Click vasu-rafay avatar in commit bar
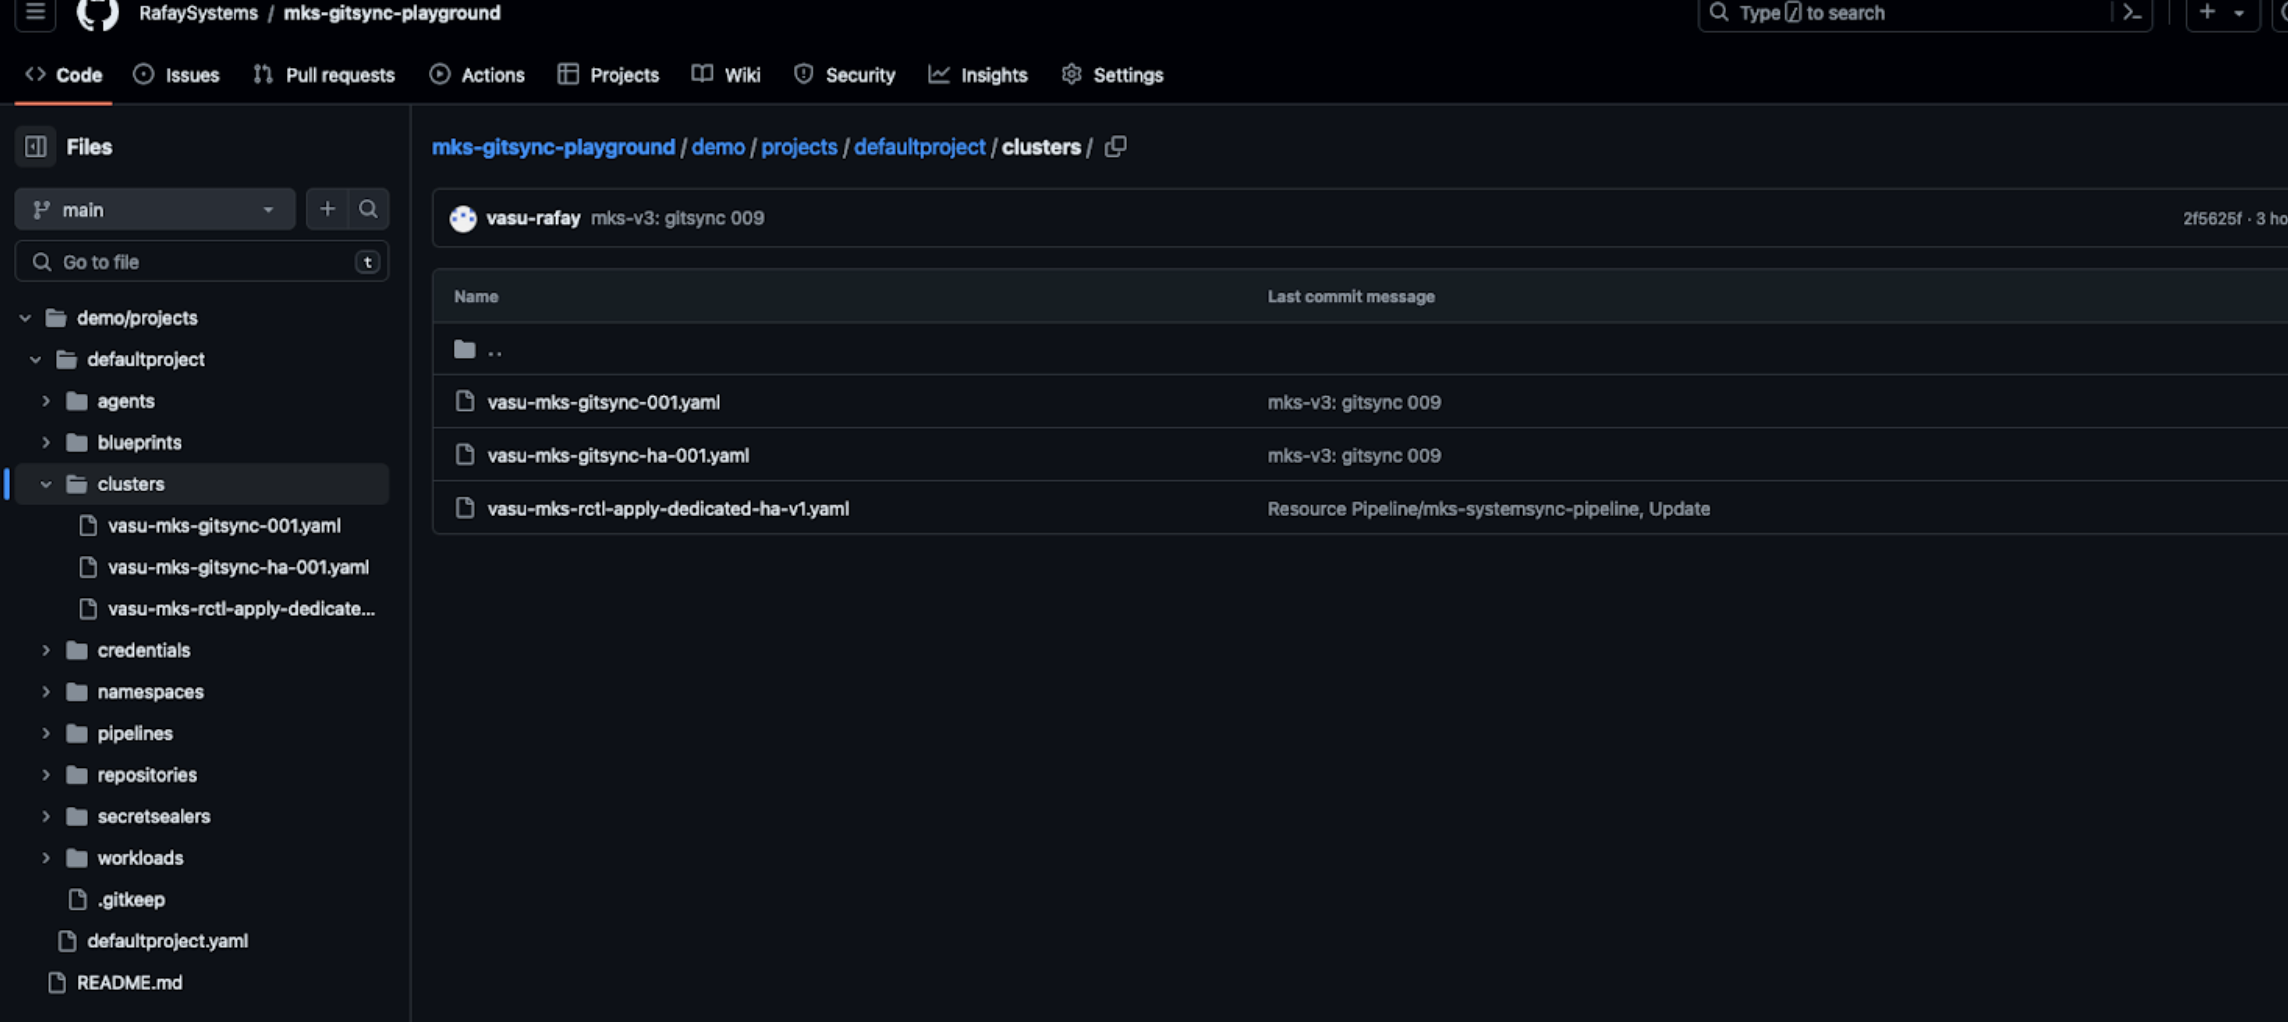 coord(463,218)
